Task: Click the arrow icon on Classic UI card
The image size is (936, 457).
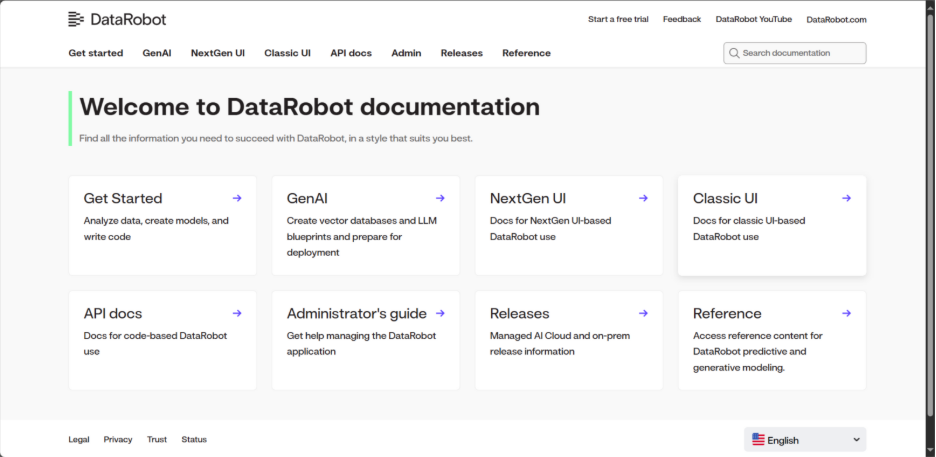Action: (x=846, y=198)
